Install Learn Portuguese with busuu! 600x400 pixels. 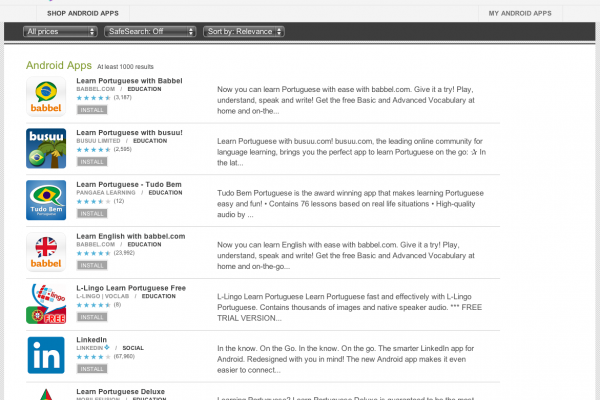[x=92, y=162]
